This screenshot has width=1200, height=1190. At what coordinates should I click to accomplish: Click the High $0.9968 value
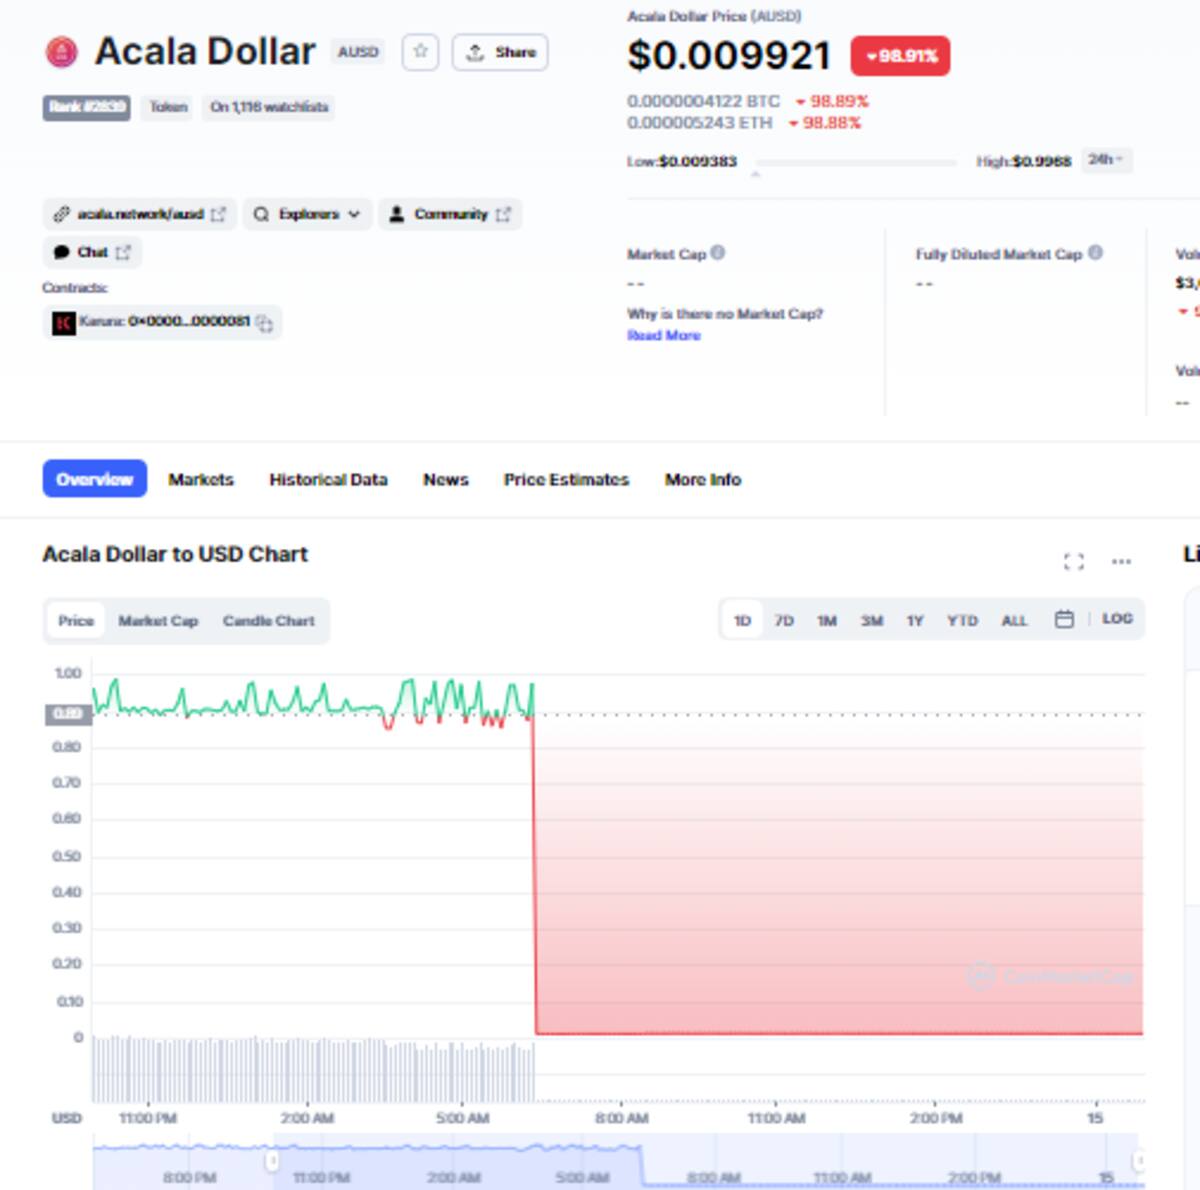tap(1041, 161)
